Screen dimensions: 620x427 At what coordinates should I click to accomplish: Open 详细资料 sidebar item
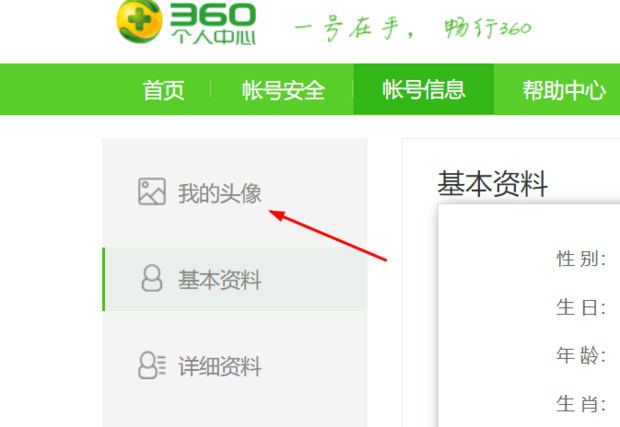coord(219,366)
